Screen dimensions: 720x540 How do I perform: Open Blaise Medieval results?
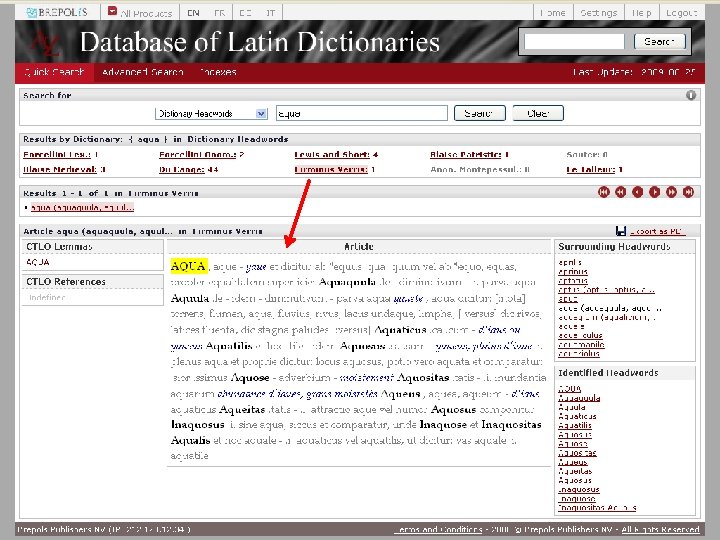(60, 169)
